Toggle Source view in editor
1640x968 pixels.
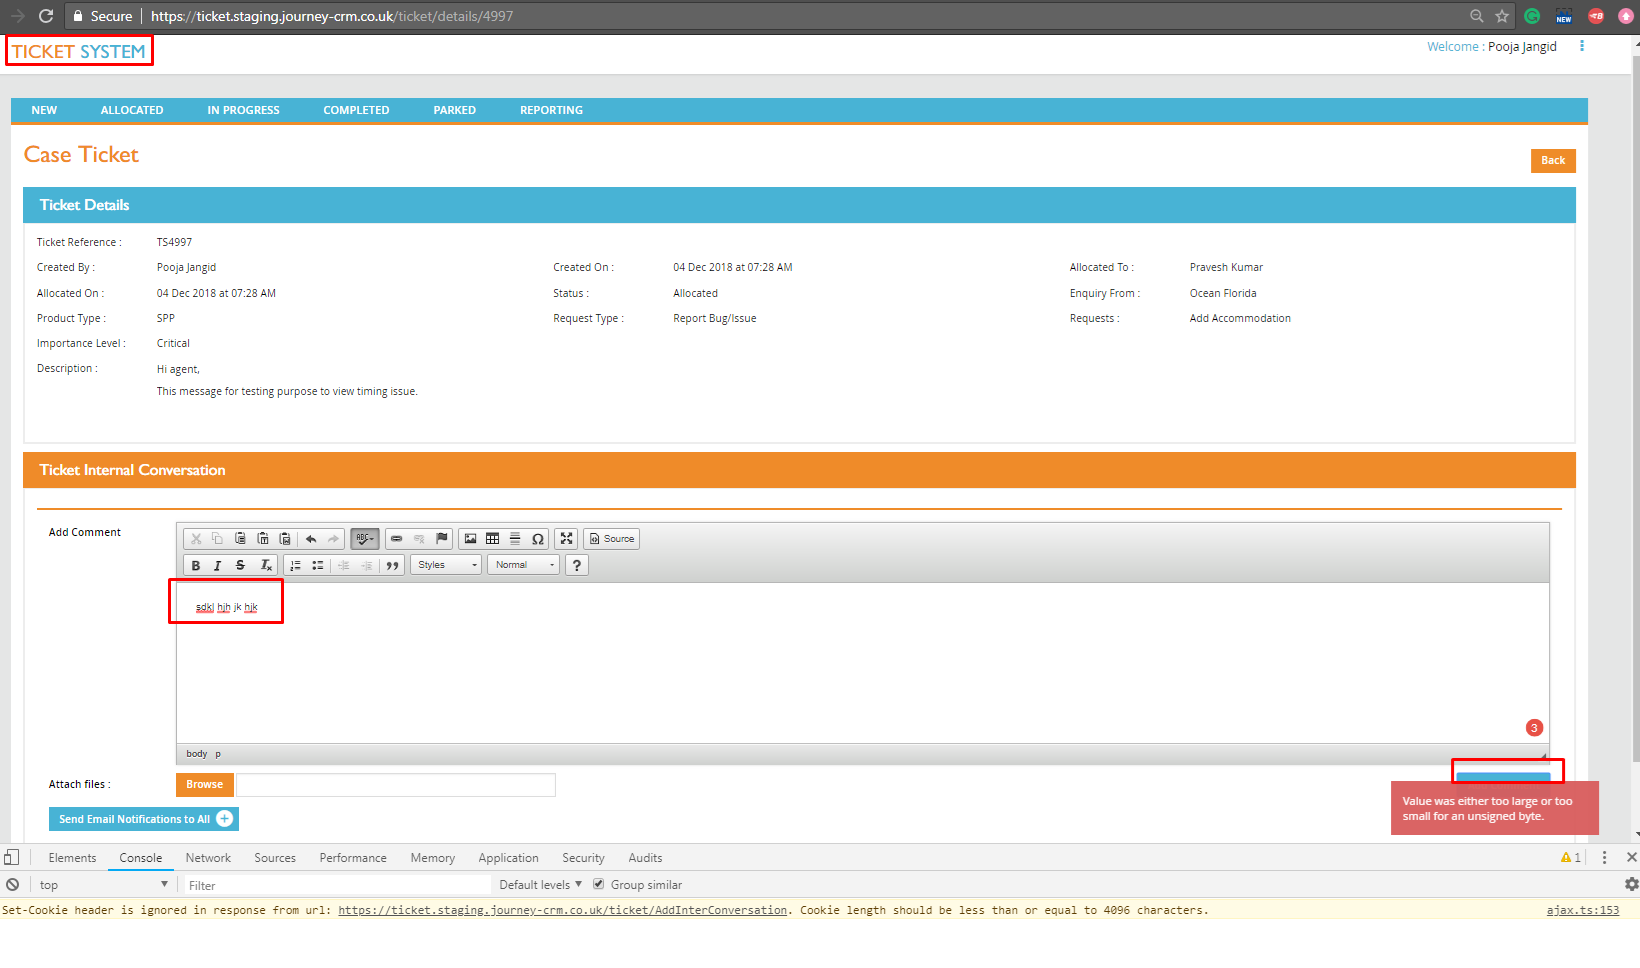(612, 539)
